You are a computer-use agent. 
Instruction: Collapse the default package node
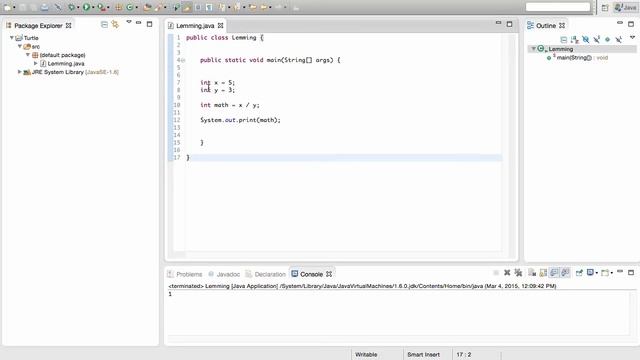[x=28, y=55]
